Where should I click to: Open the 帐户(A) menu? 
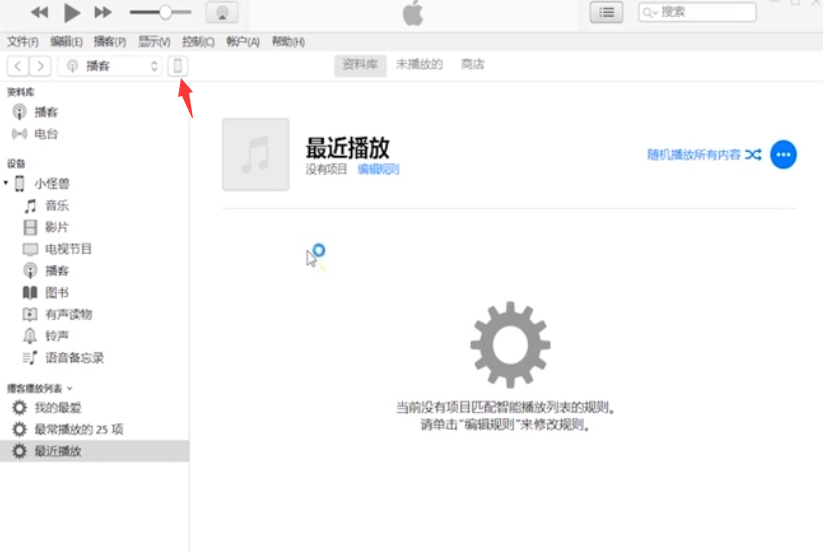242,41
